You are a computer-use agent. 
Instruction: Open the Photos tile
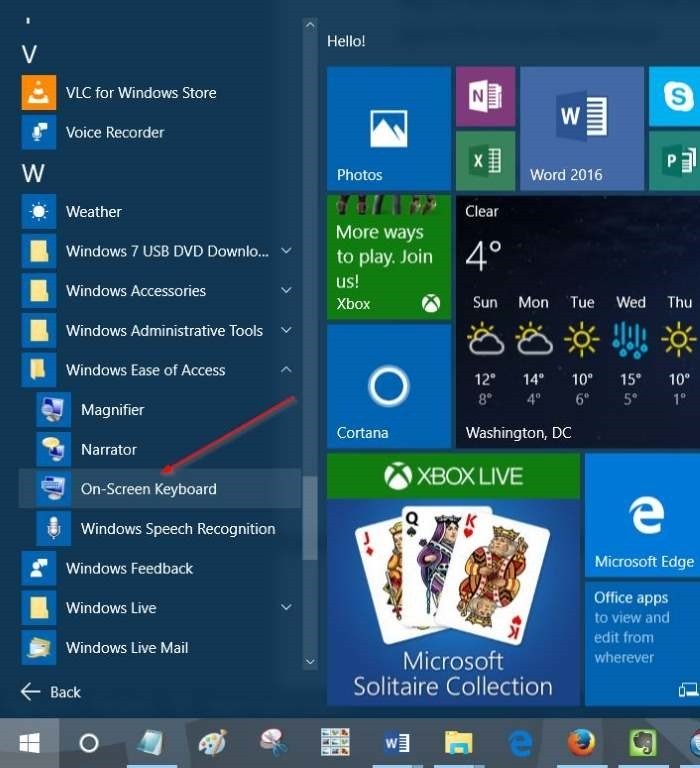388,129
